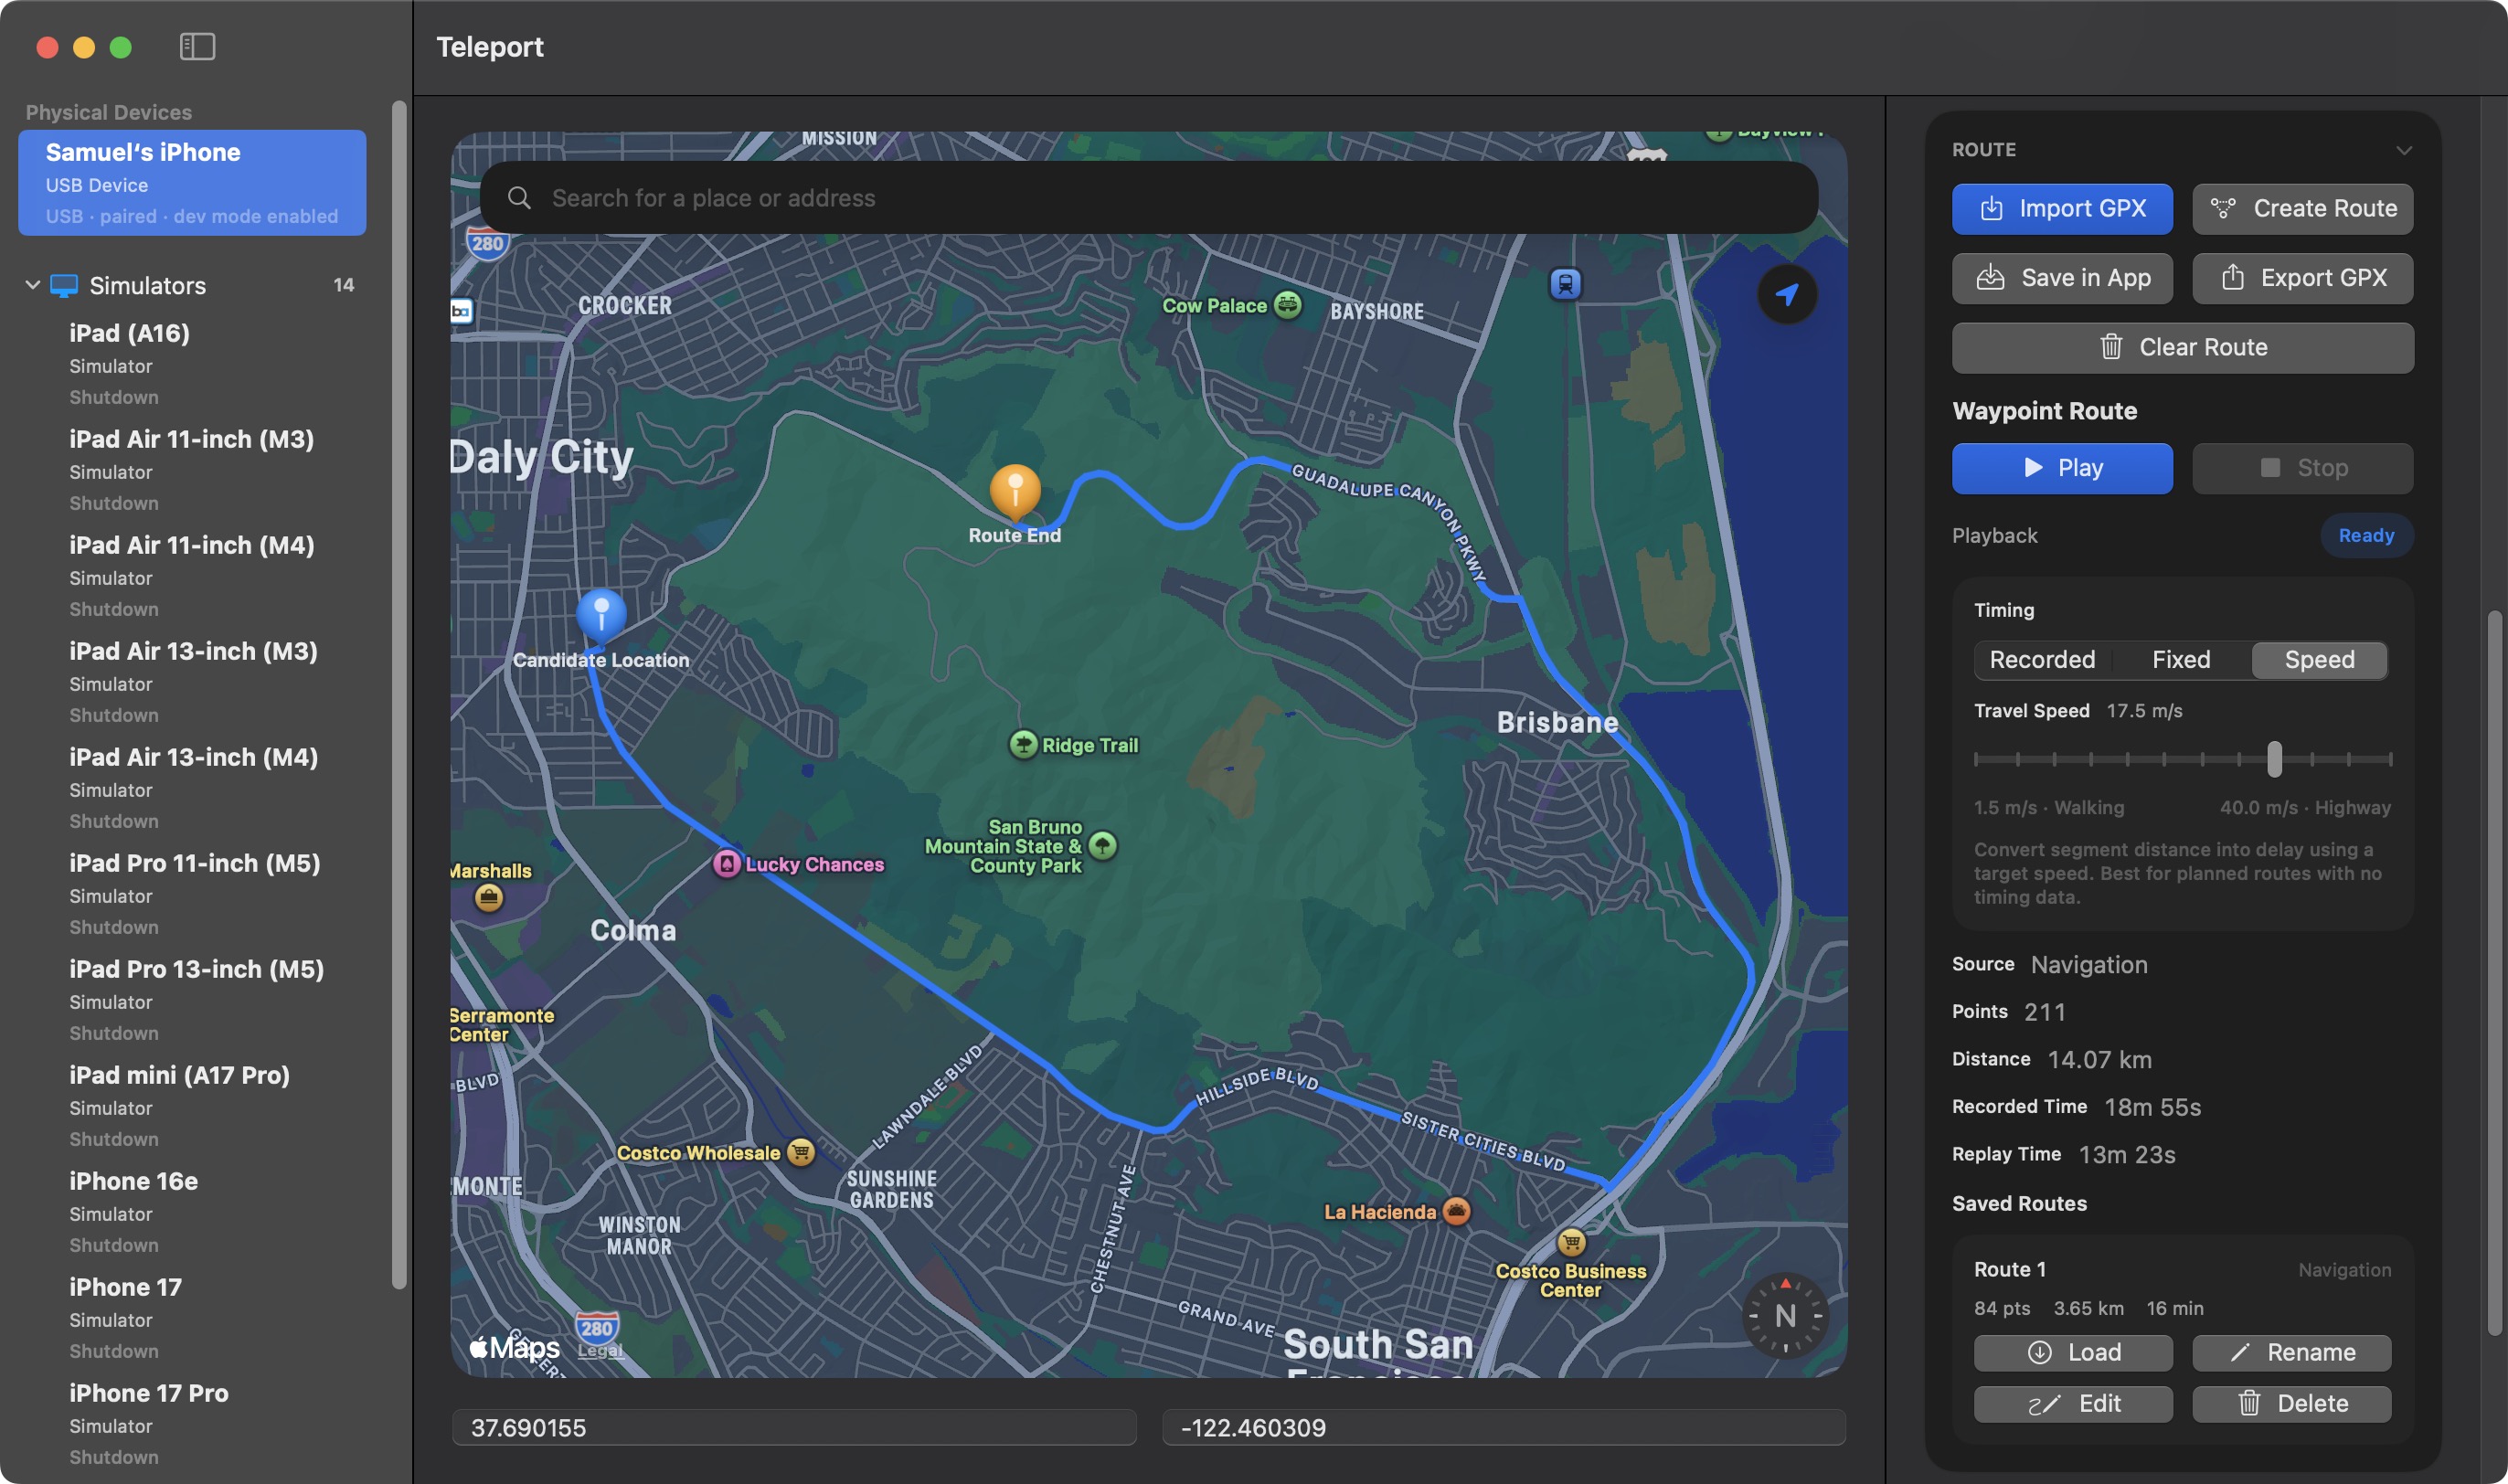Click the Import GPX button
Image resolution: width=2508 pixels, height=1484 pixels.
[2062, 209]
